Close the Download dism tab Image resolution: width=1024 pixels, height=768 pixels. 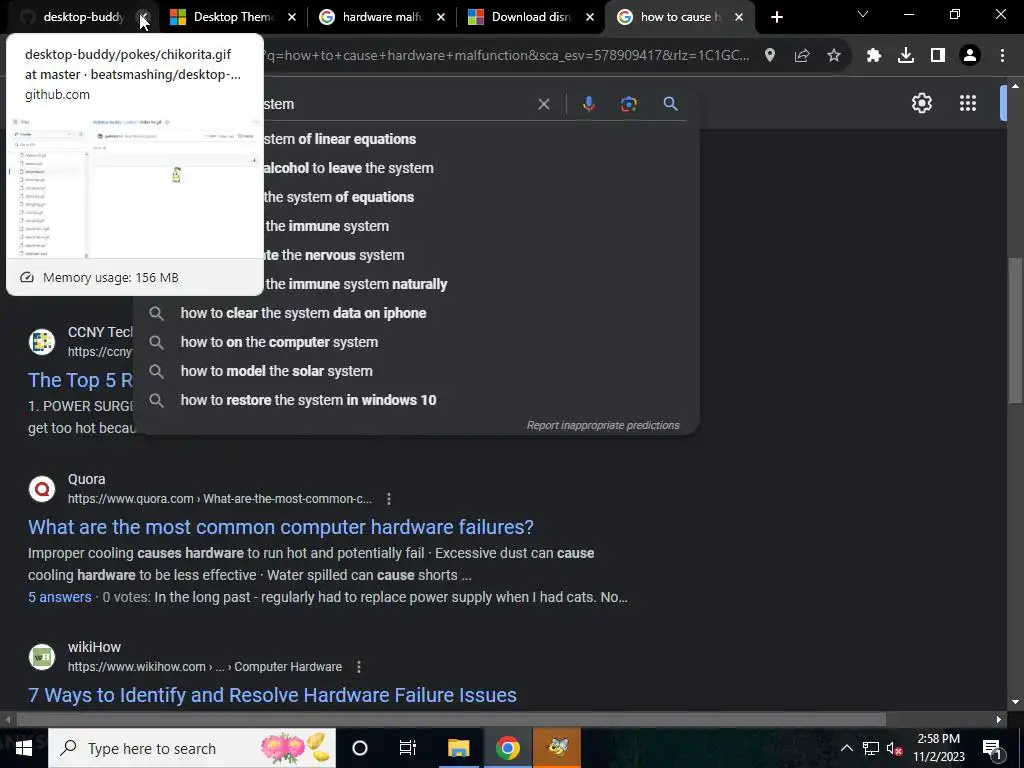590,18
